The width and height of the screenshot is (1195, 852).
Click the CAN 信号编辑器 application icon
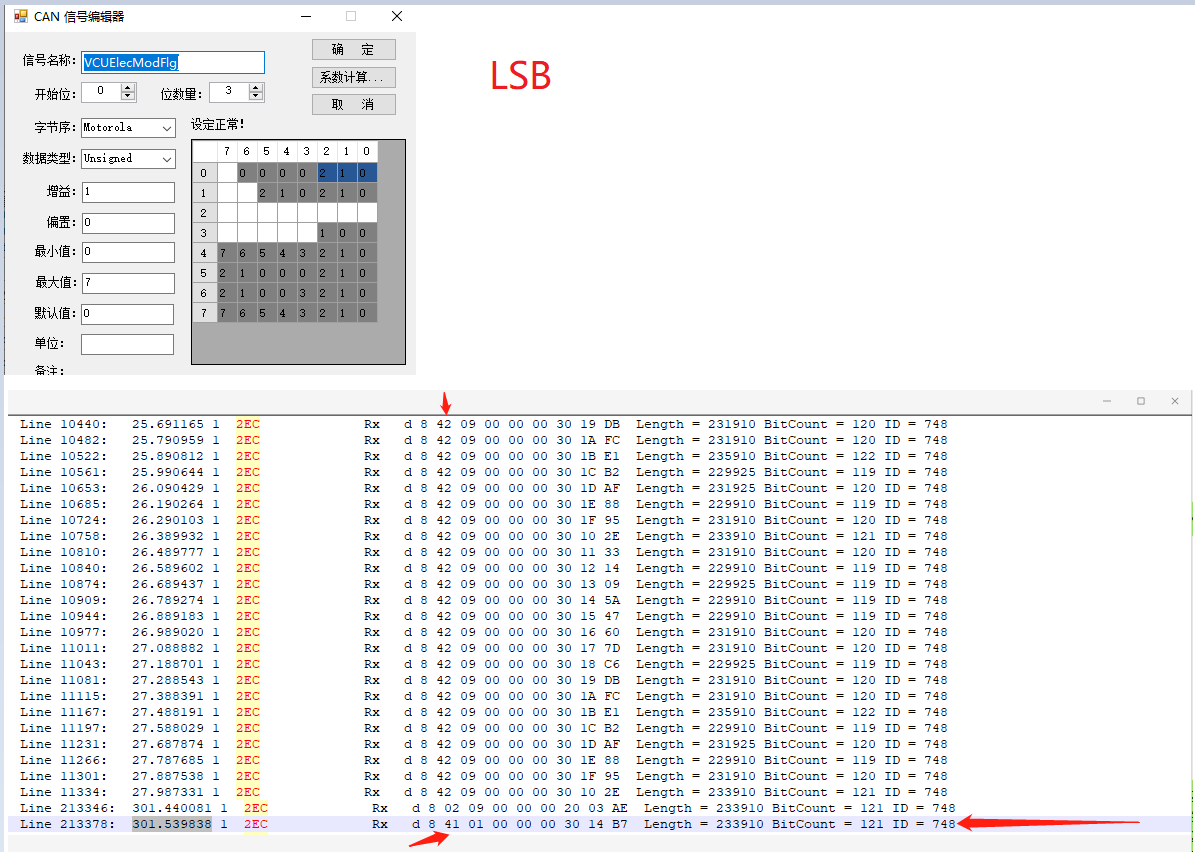[19, 16]
